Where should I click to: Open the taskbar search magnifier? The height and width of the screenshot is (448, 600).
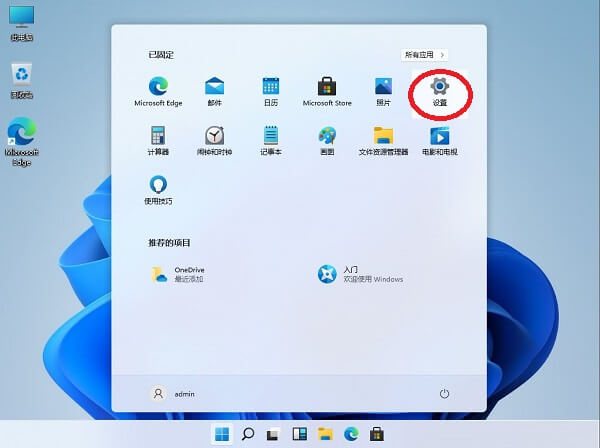(x=248, y=434)
